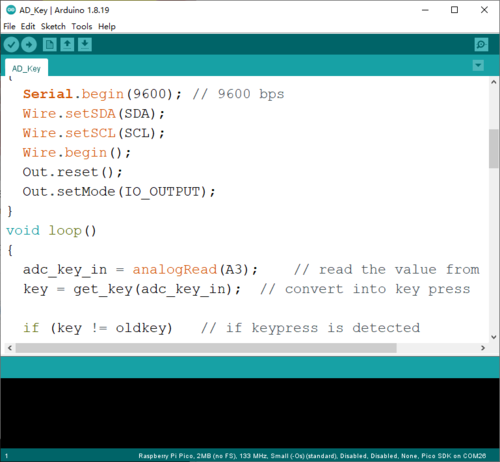The width and height of the screenshot is (500, 462).
Task: Click the '// convert into key press' comment
Action: [365, 289]
